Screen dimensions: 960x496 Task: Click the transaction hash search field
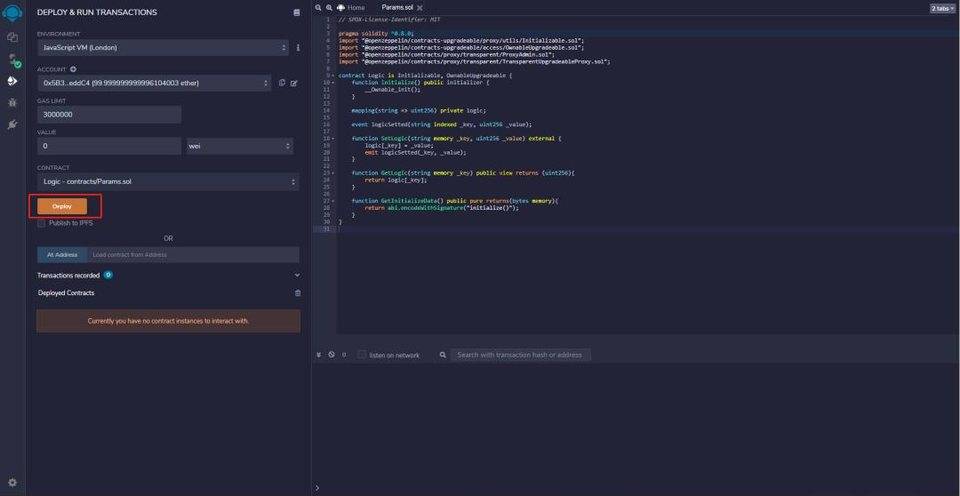tap(519, 355)
